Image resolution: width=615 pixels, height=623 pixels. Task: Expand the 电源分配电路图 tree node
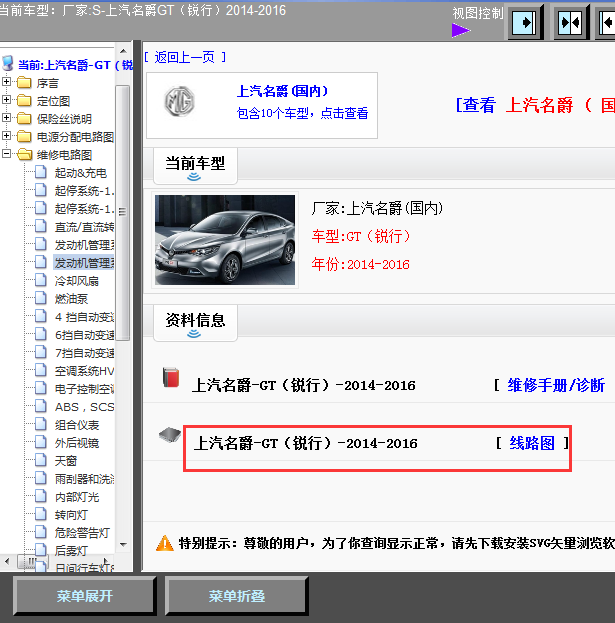pyautogui.click(x=6, y=135)
